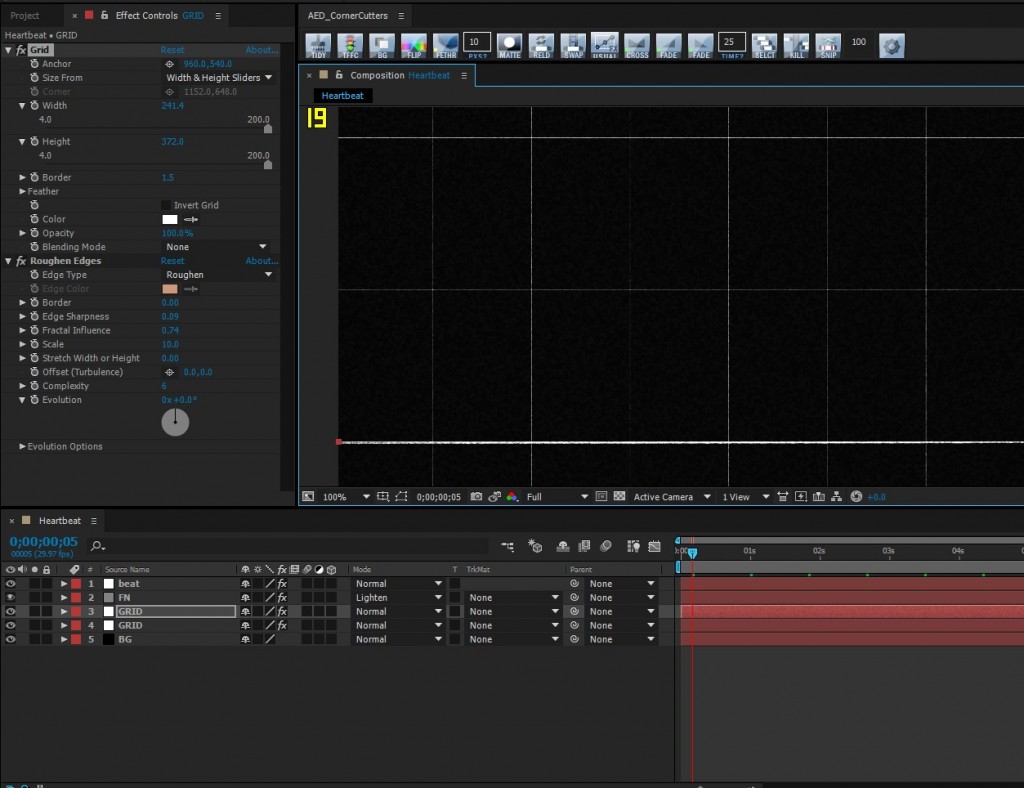Open CornerCutters settings gear icon

pos(890,45)
